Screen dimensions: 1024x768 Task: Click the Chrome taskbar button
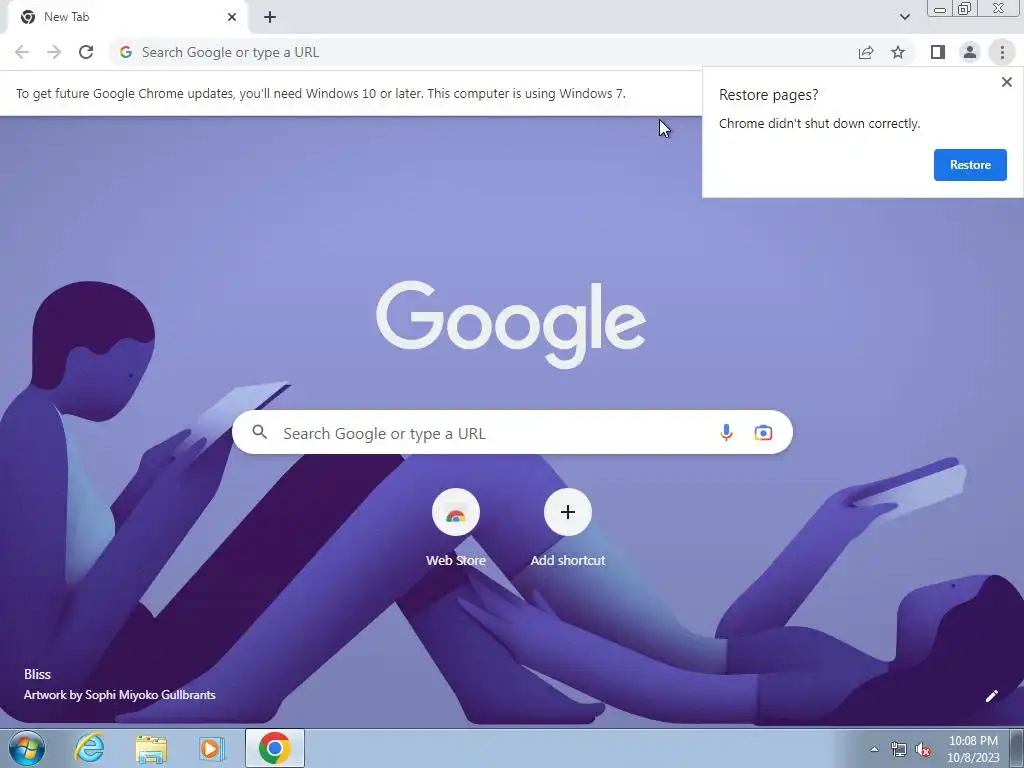[x=275, y=748]
